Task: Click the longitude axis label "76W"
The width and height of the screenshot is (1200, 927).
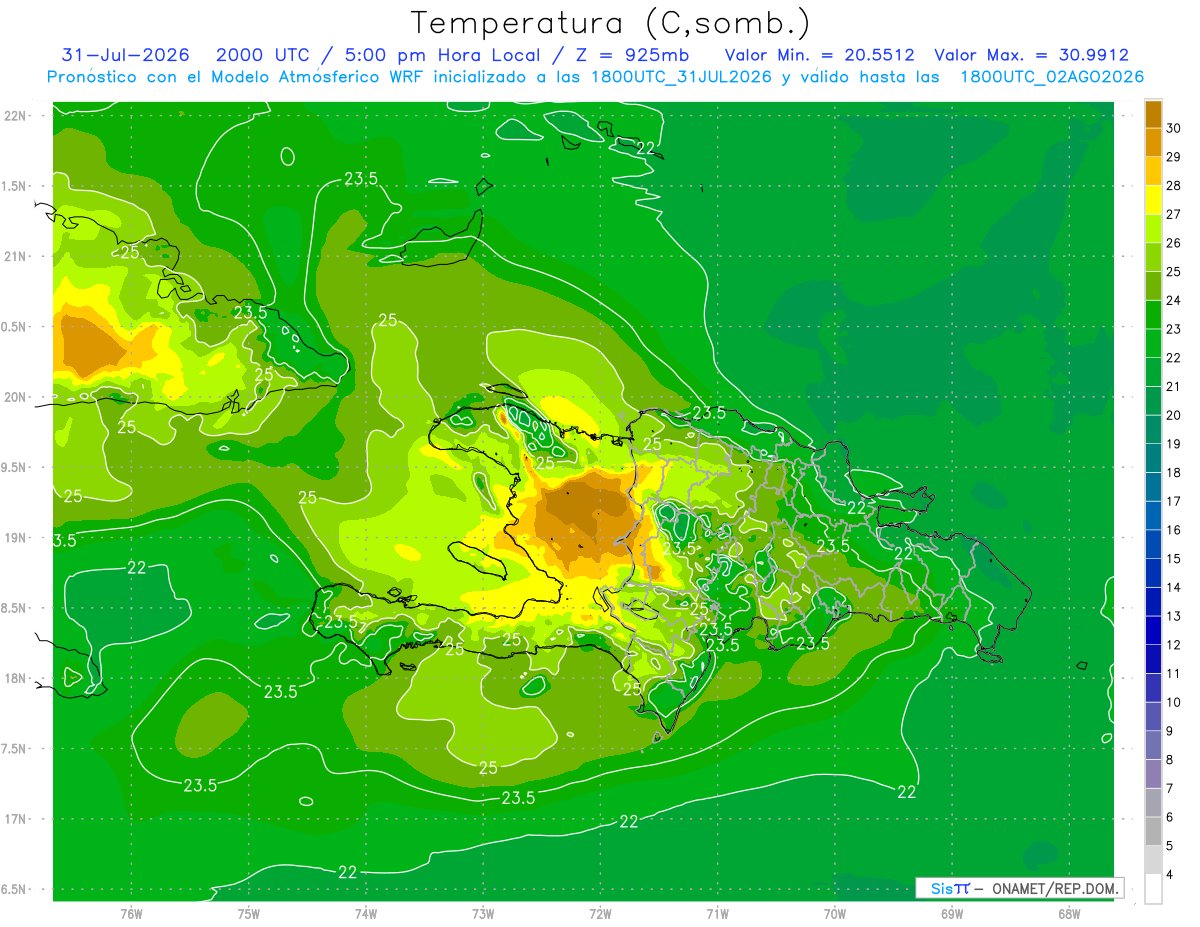Action: click(x=131, y=914)
